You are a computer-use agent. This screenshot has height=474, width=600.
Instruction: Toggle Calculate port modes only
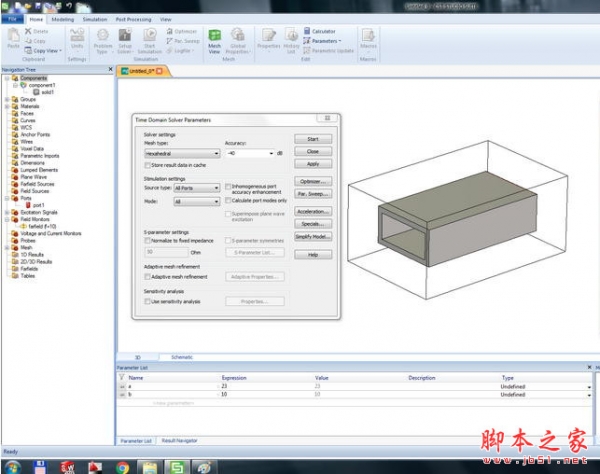pos(228,200)
